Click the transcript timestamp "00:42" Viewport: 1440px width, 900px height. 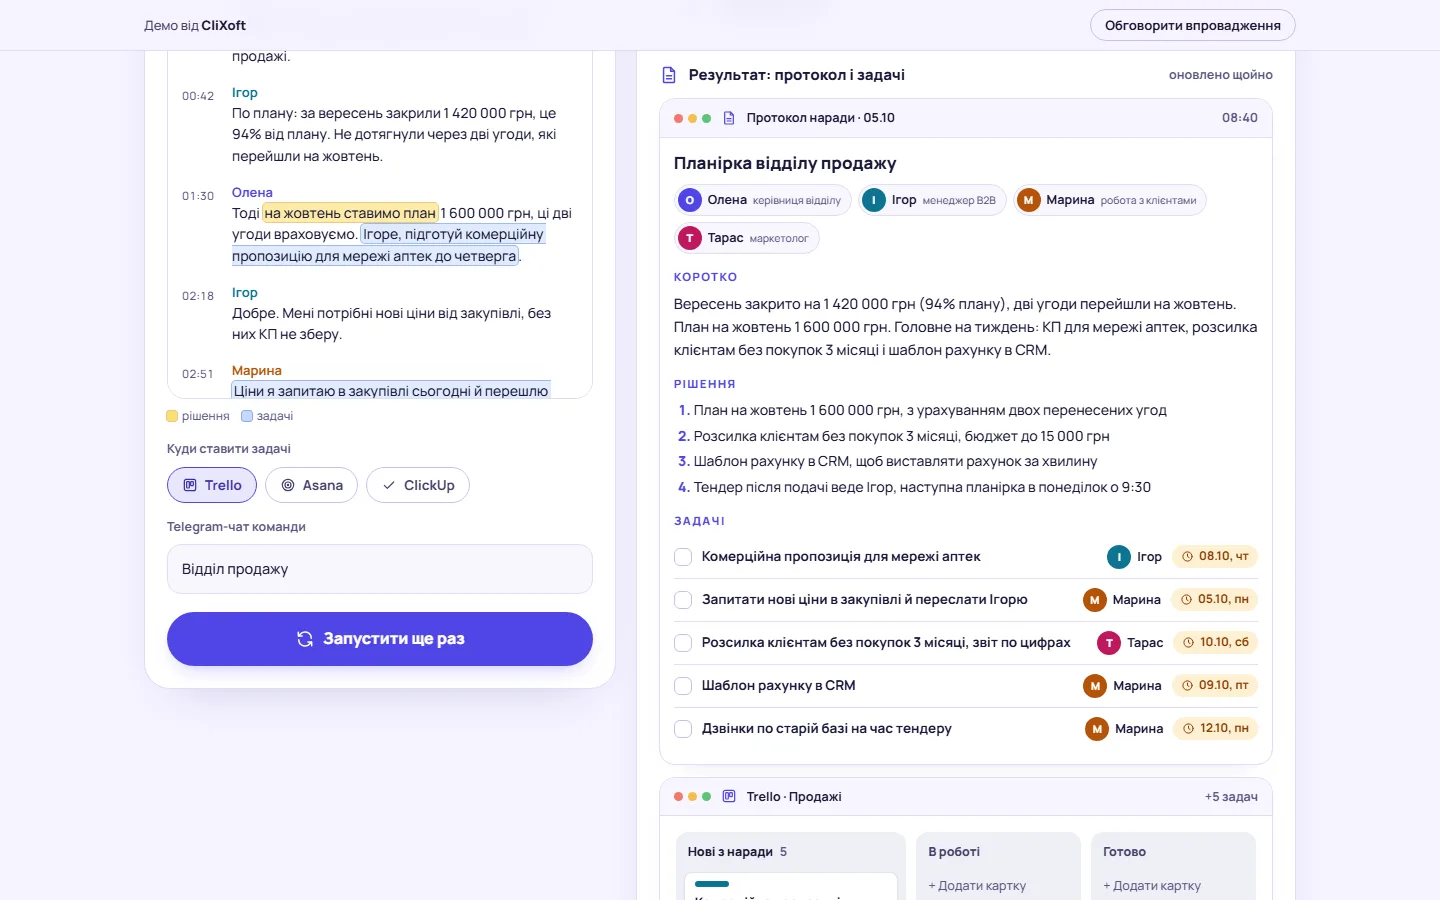[198, 96]
